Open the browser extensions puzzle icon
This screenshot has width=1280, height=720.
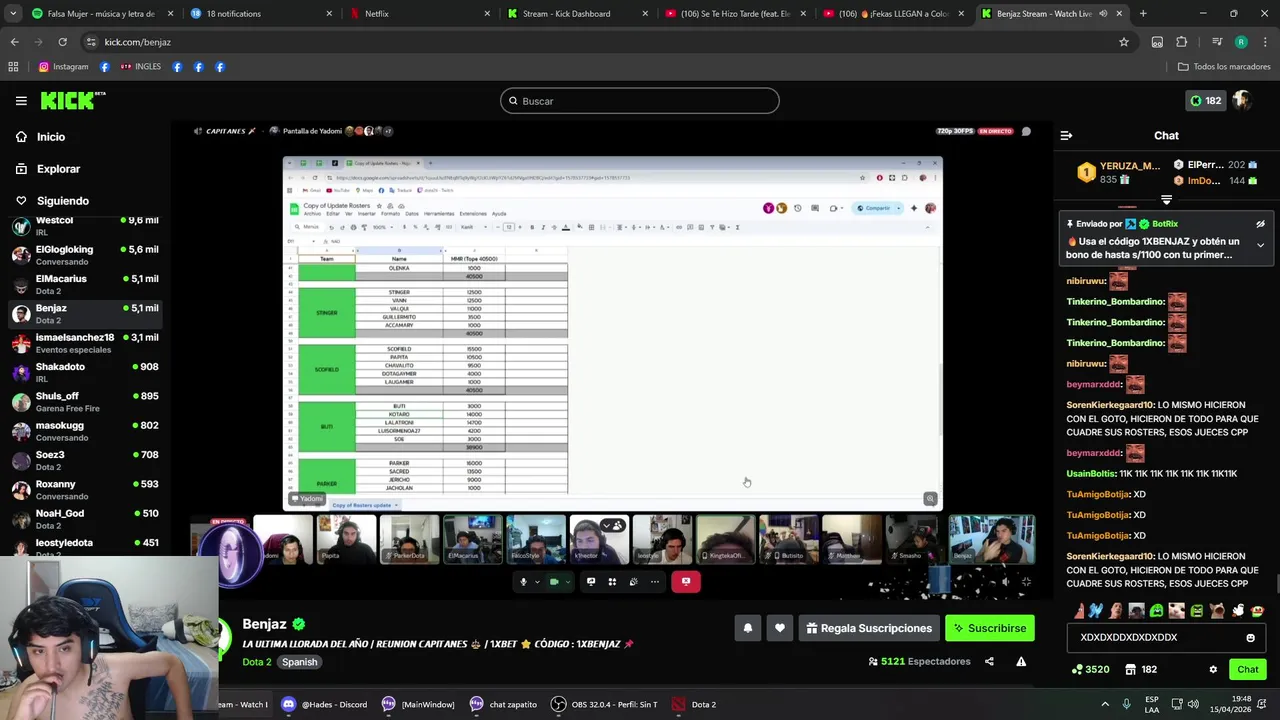(x=1182, y=42)
